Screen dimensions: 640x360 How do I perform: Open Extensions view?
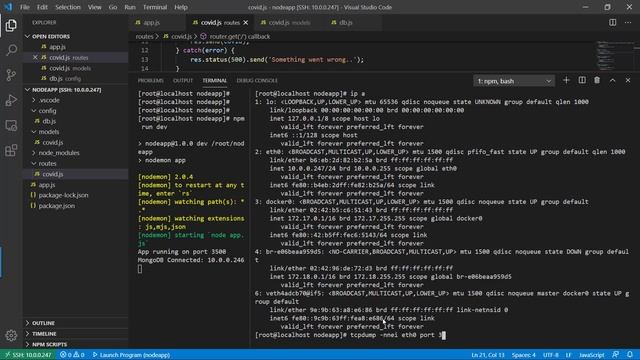[x=11, y=150]
